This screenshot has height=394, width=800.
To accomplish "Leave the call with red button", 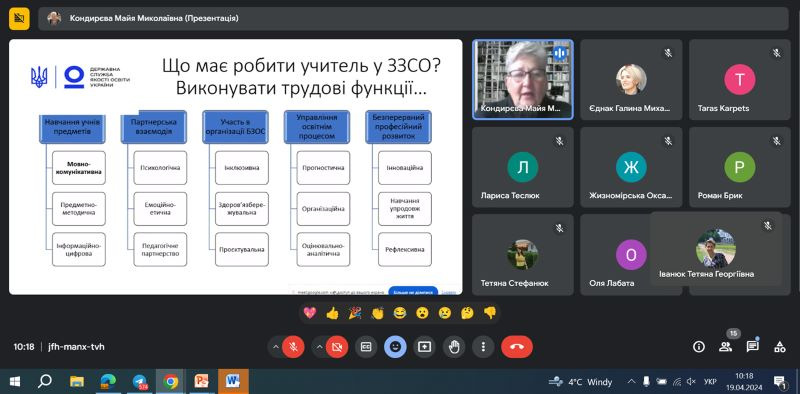I will [517, 347].
